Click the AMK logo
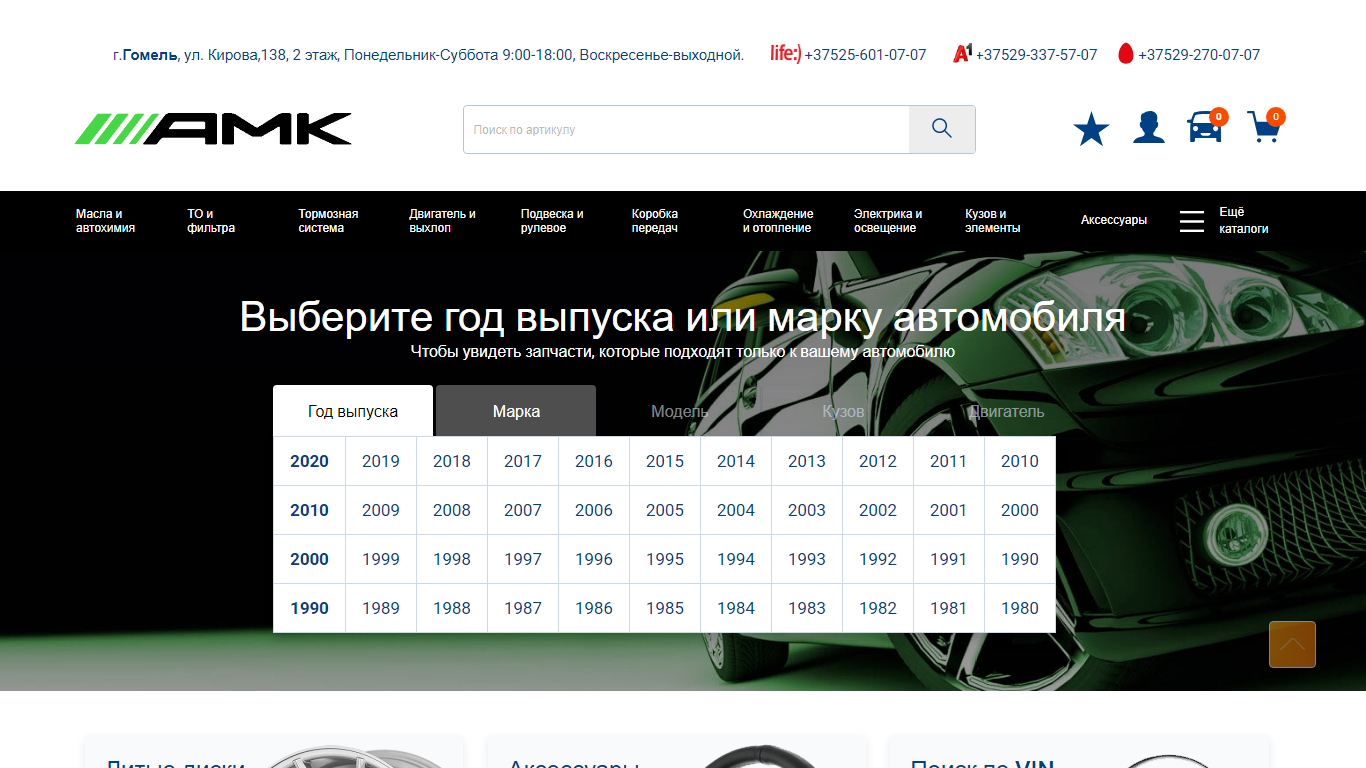 [213, 129]
